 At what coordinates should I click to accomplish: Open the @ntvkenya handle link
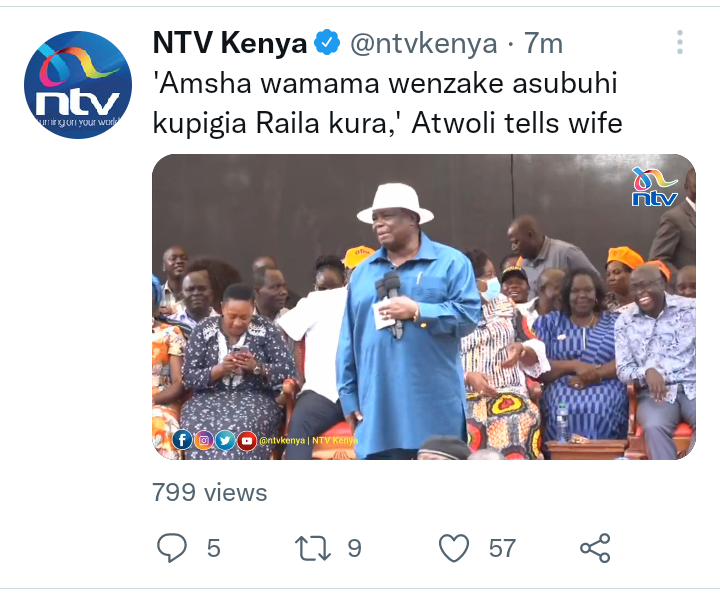click(423, 44)
